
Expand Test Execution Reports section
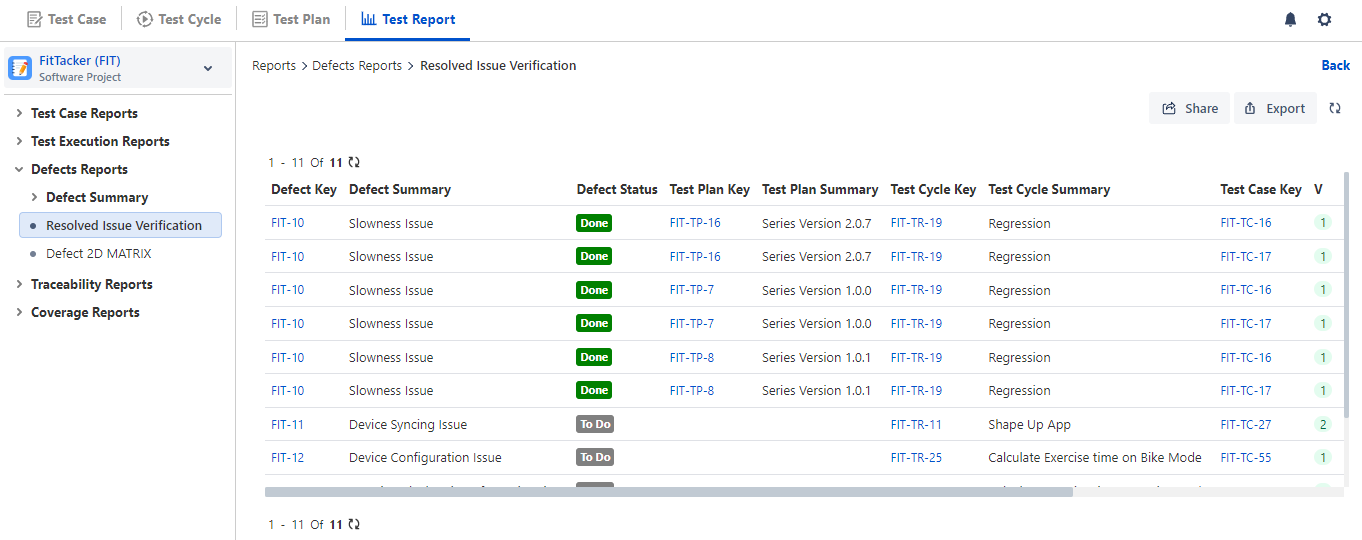pyautogui.click(x=19, y=141)
